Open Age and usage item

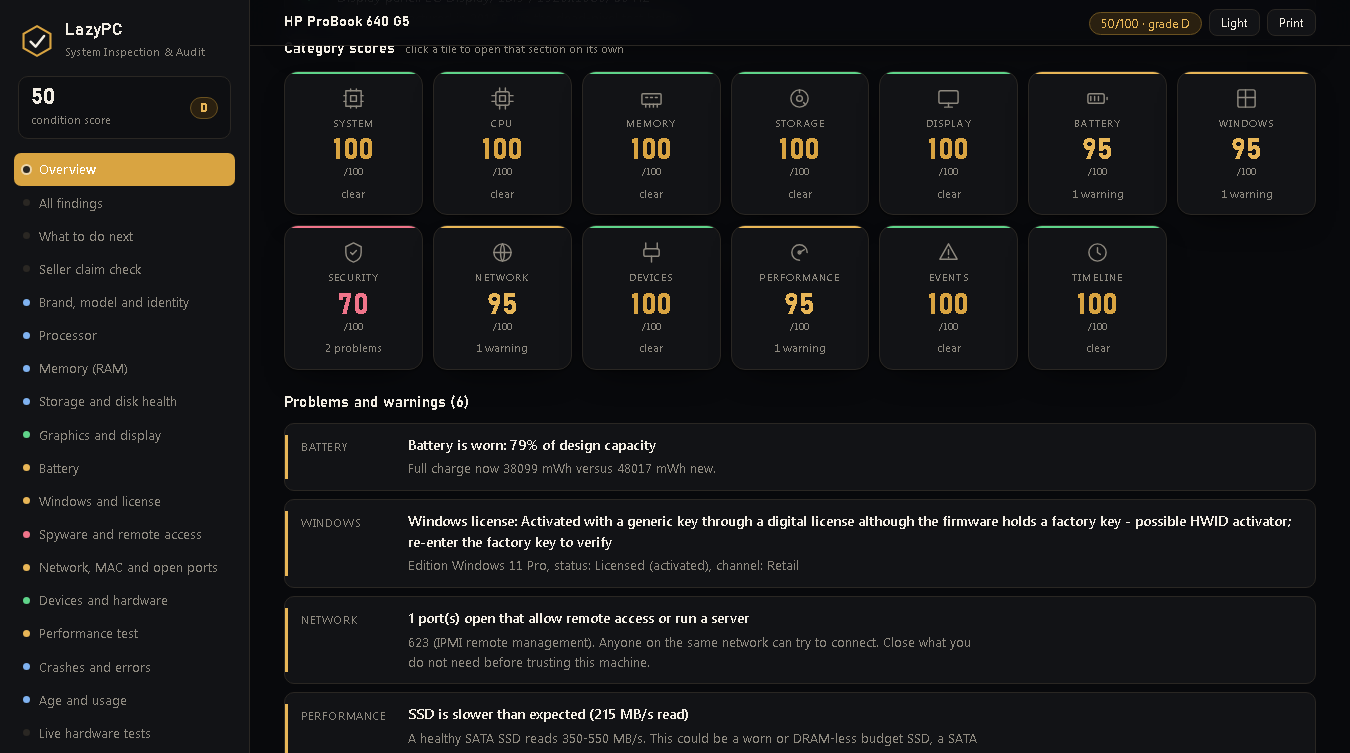(x=124, y=700)
